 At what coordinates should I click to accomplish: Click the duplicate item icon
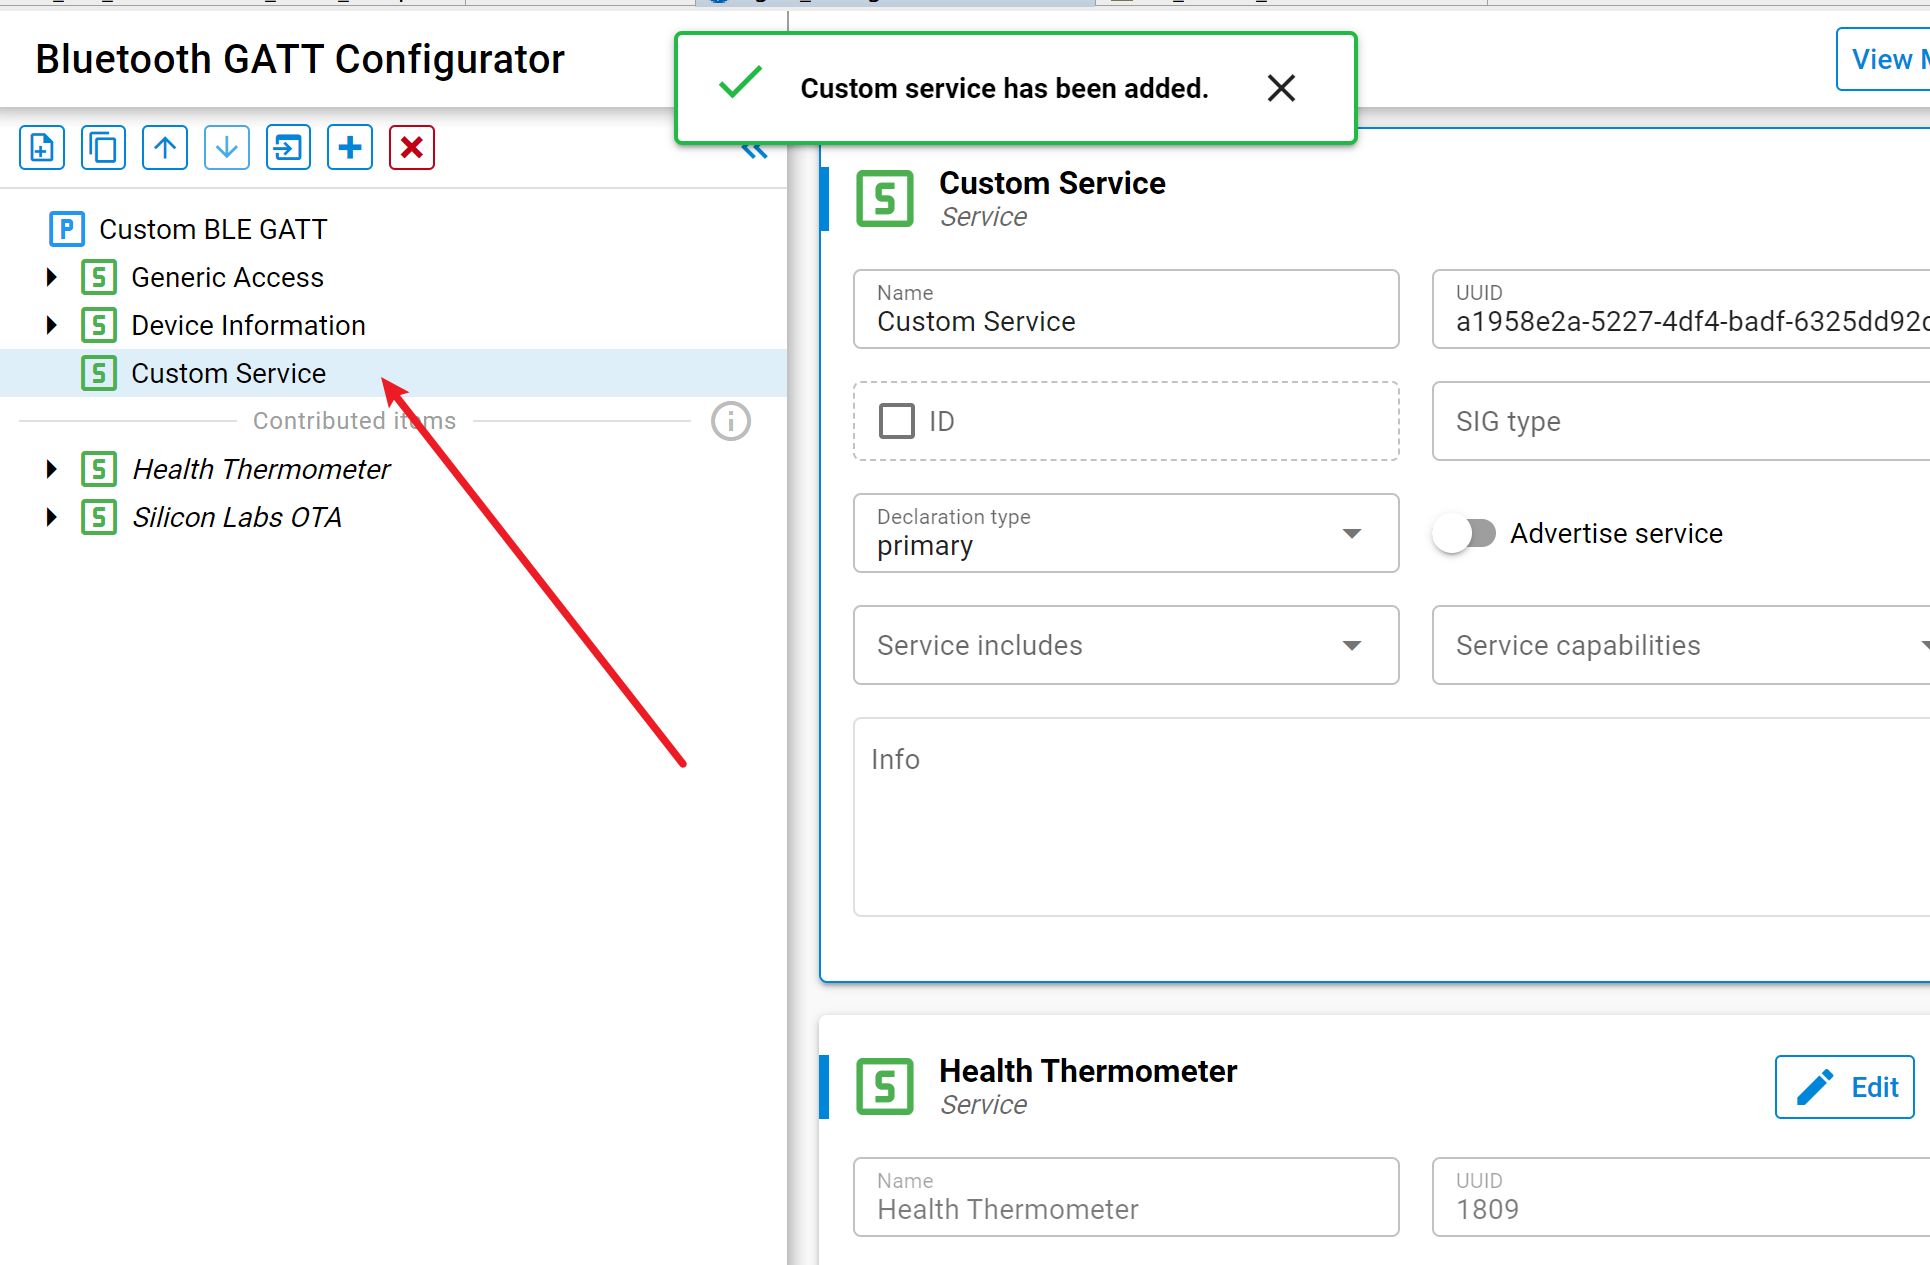[x=103, y=148]
